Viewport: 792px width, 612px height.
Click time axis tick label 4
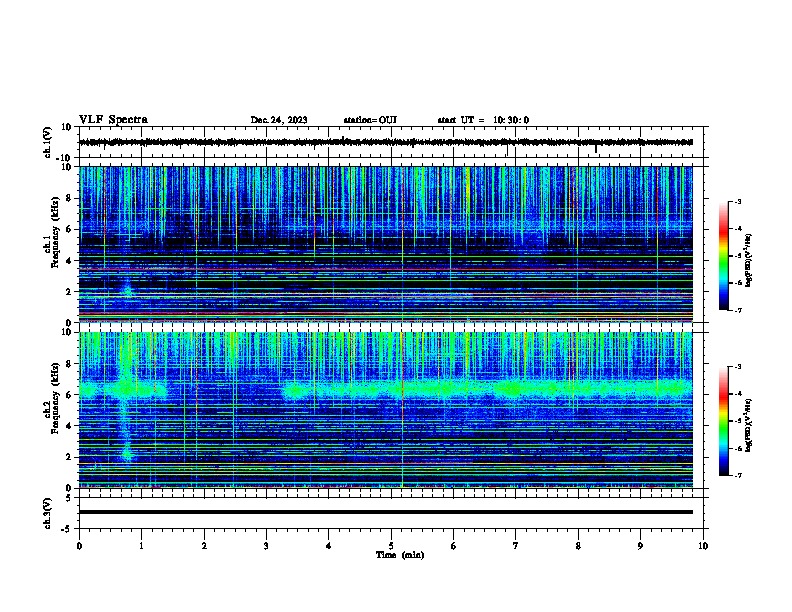pos(328,546)
